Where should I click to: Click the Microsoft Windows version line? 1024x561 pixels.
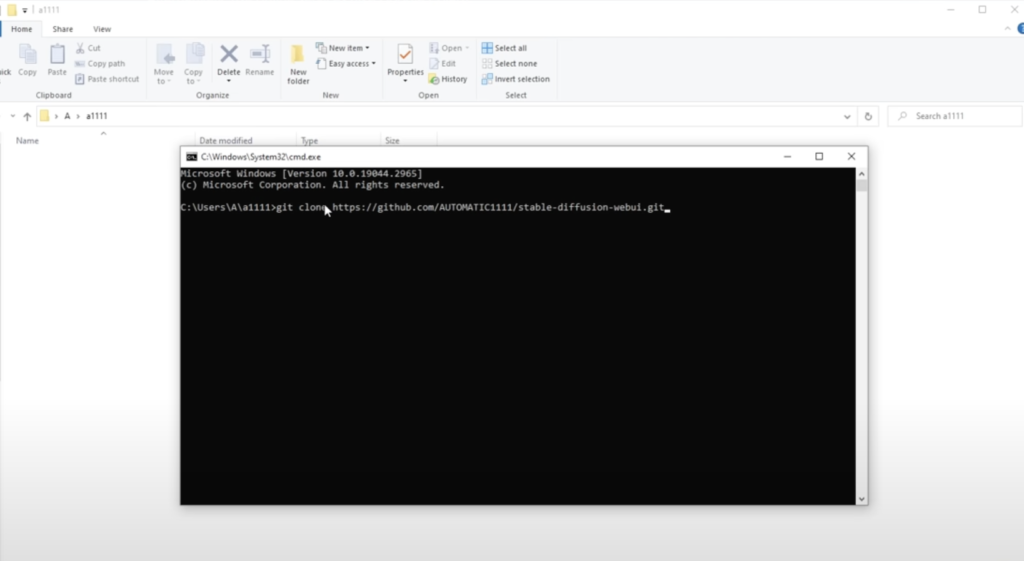point(302,174)
